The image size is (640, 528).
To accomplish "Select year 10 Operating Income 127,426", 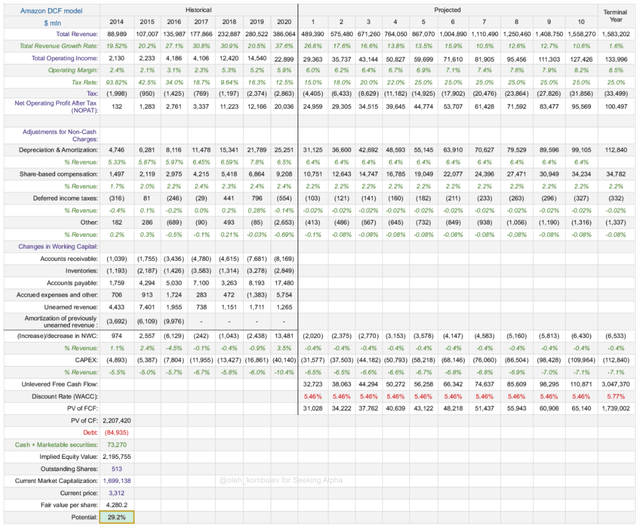I will coord(581,59).
